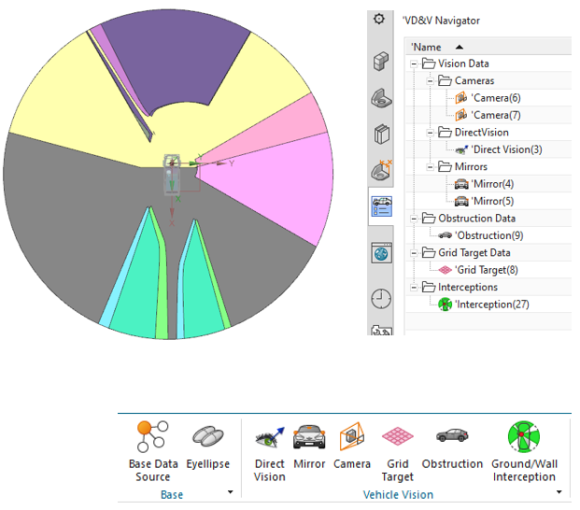The image size is (580, 510).
Task: Click the Vision Data folder label
Action: pyautogui.click(x=463, y=64)
